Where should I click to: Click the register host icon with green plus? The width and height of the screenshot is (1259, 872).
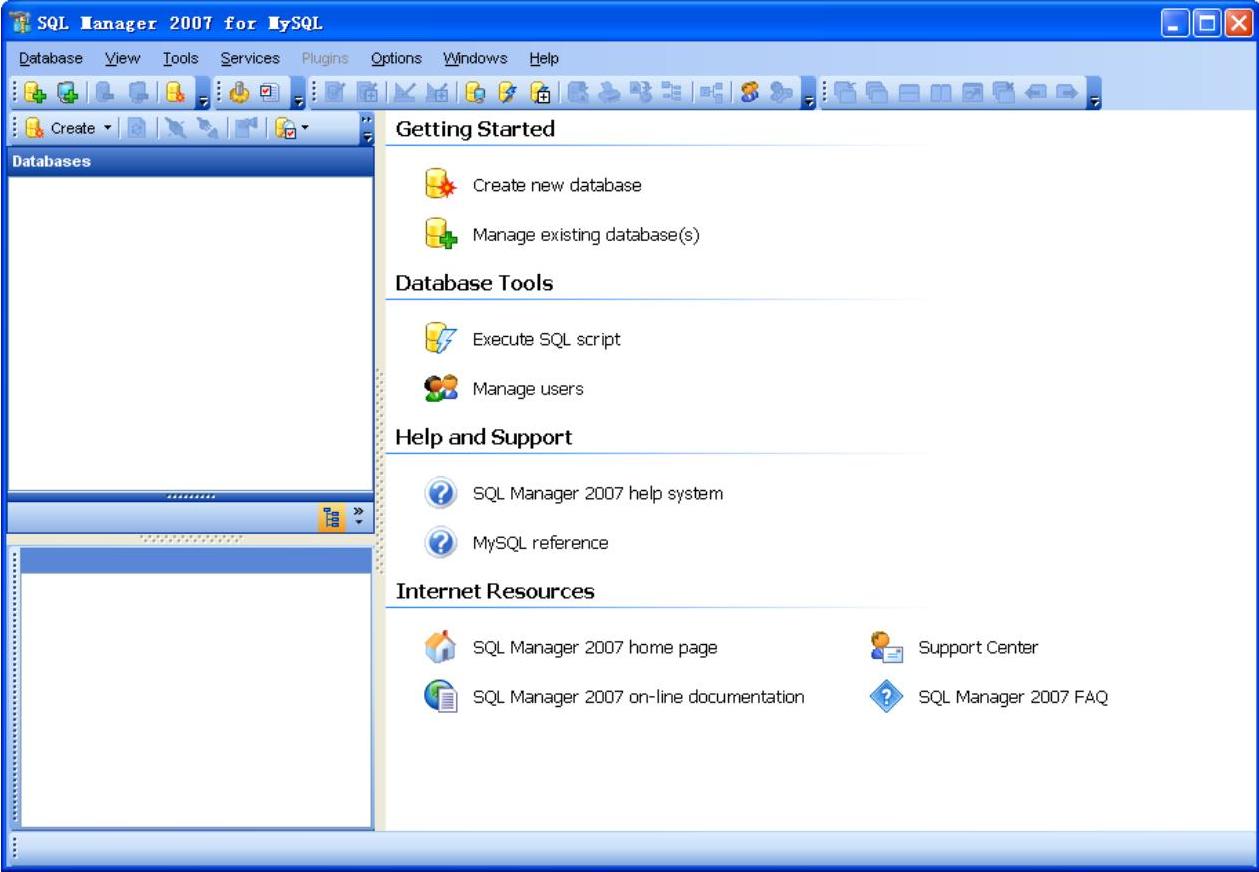[66, 94]
